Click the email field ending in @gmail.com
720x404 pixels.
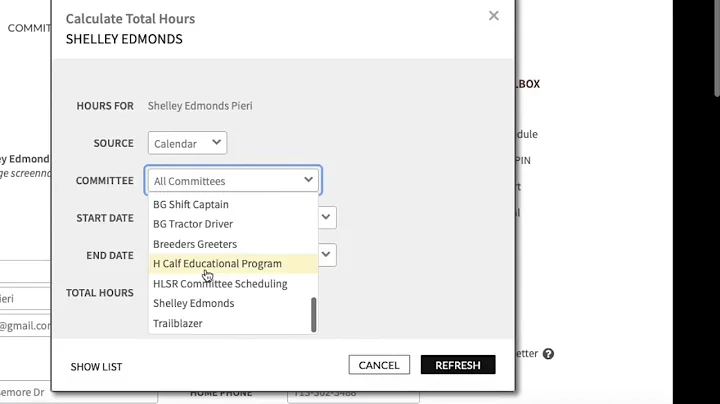click(25, 325)
